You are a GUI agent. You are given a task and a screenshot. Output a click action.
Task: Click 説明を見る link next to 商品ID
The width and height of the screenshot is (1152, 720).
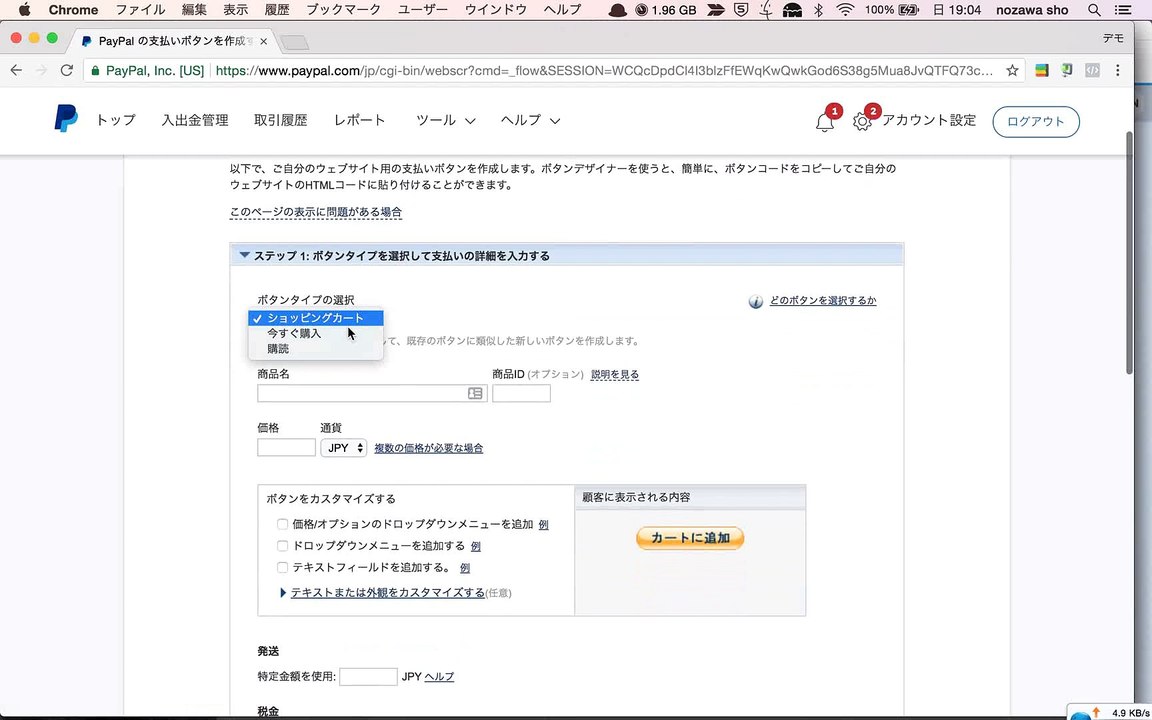(615, 374)
